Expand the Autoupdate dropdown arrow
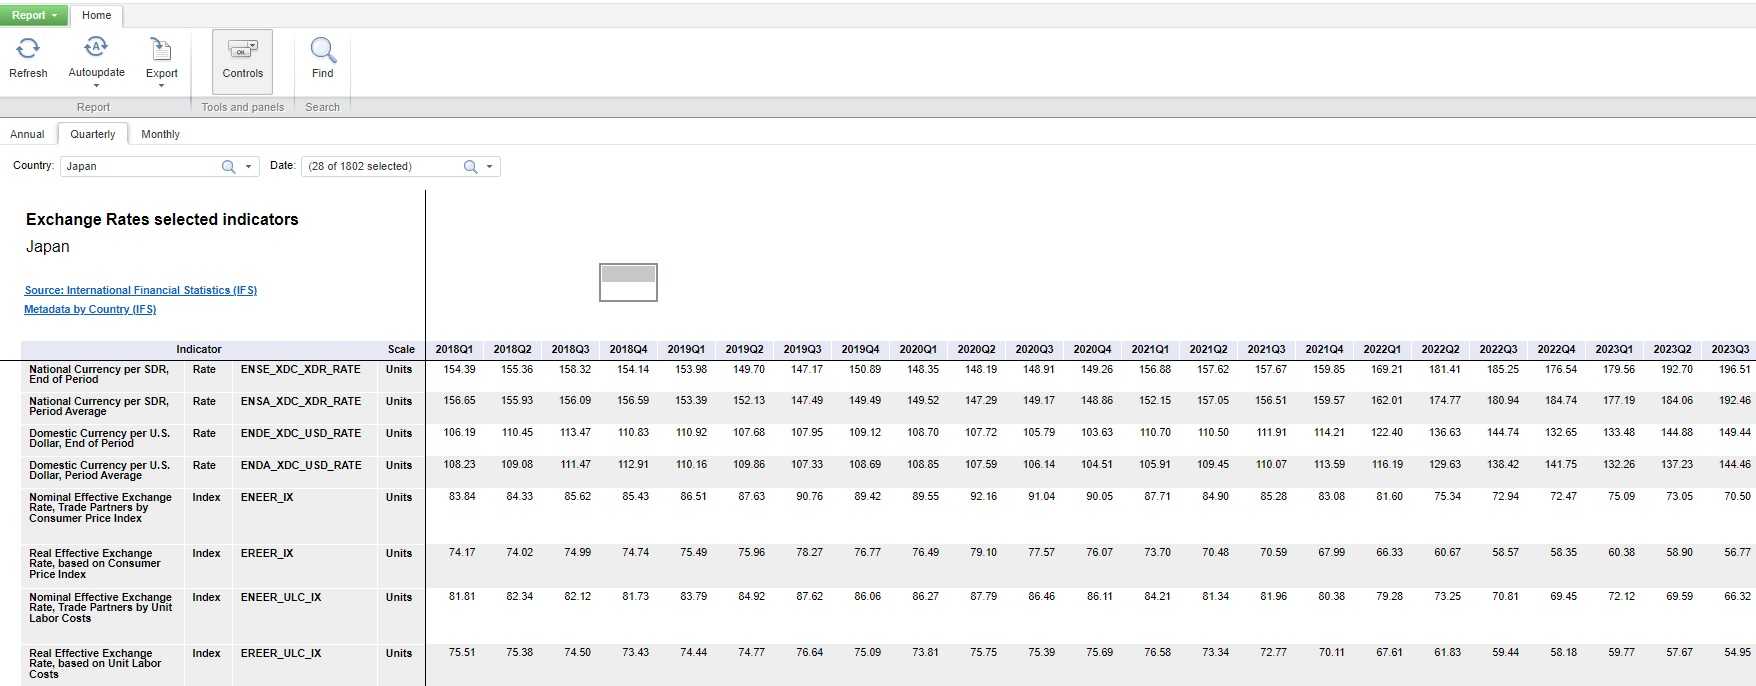 click(96, 86)
